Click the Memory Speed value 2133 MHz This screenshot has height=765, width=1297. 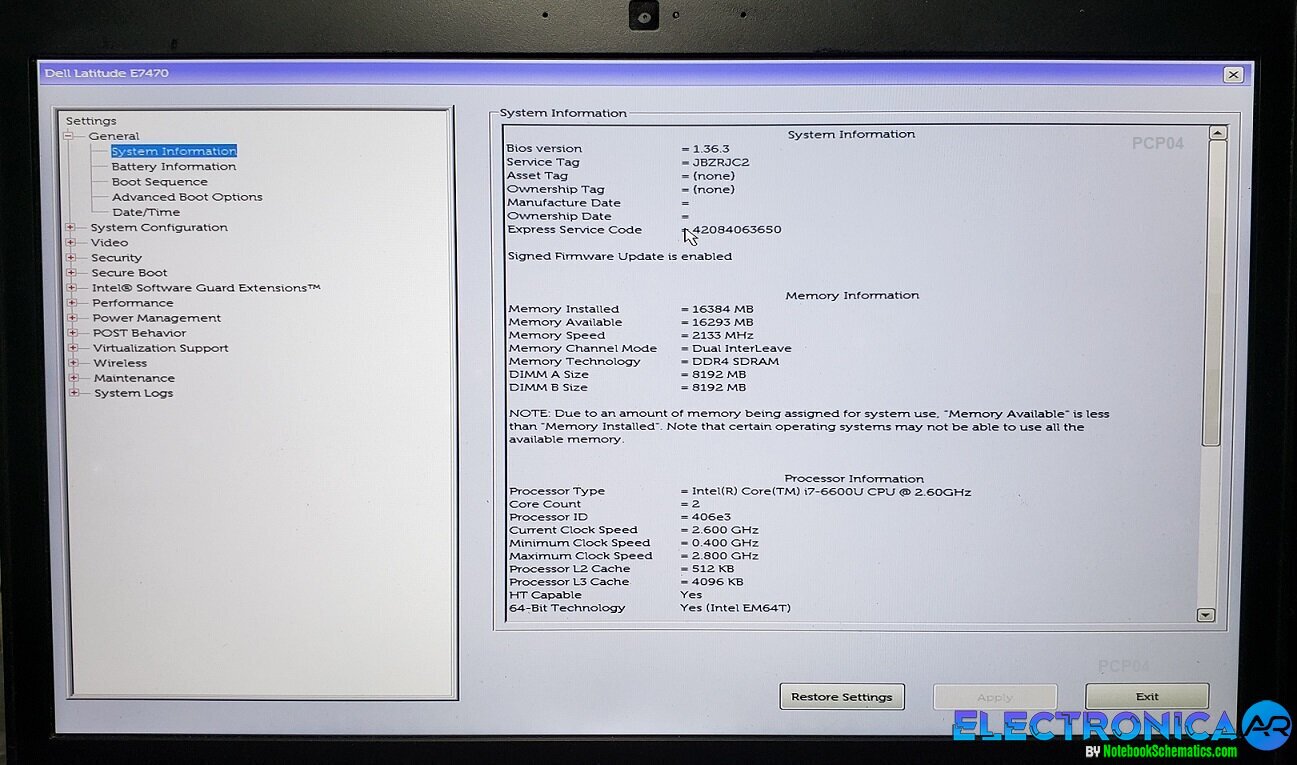tap(723, 335)
